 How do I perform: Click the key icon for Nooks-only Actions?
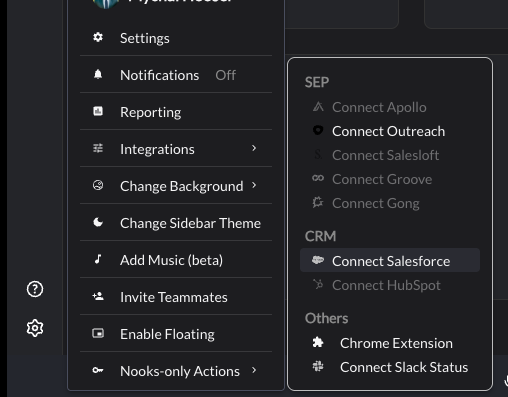98,370
